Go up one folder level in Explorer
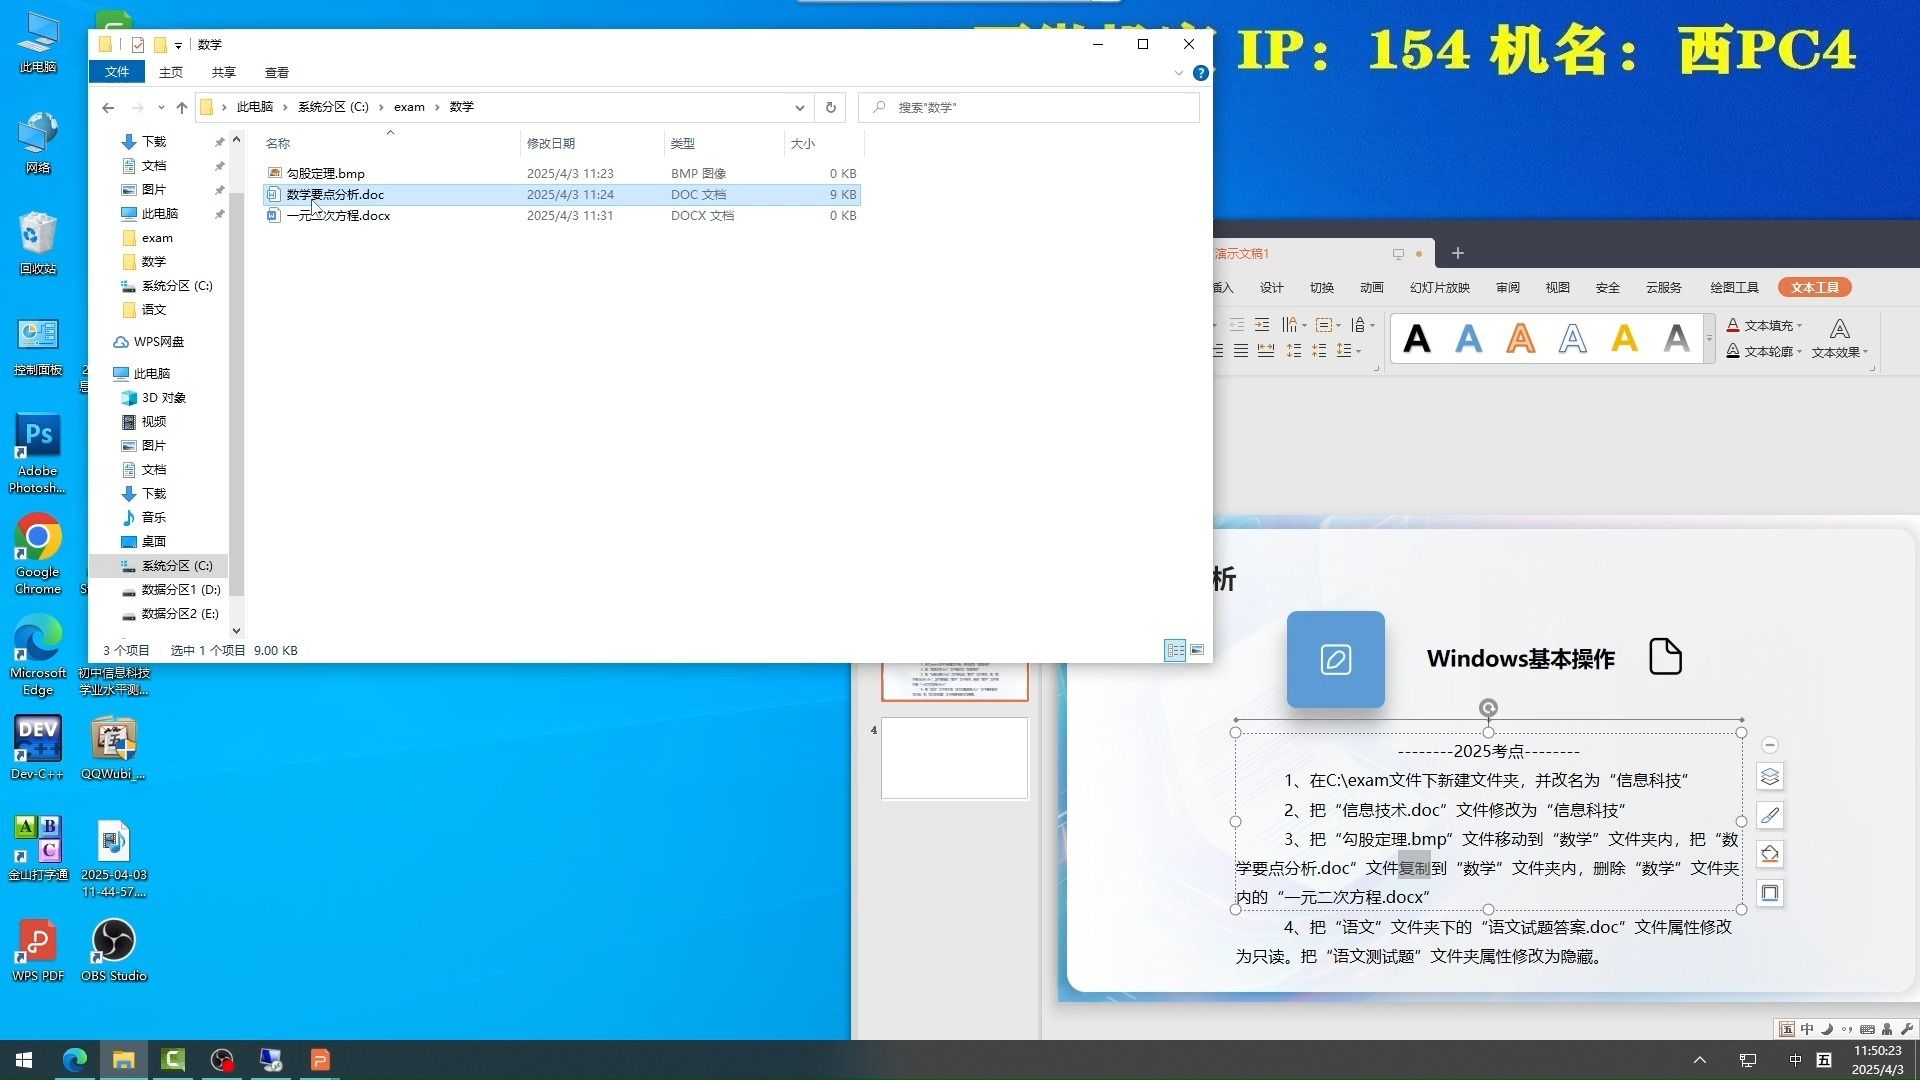 [x=181, y=107]
